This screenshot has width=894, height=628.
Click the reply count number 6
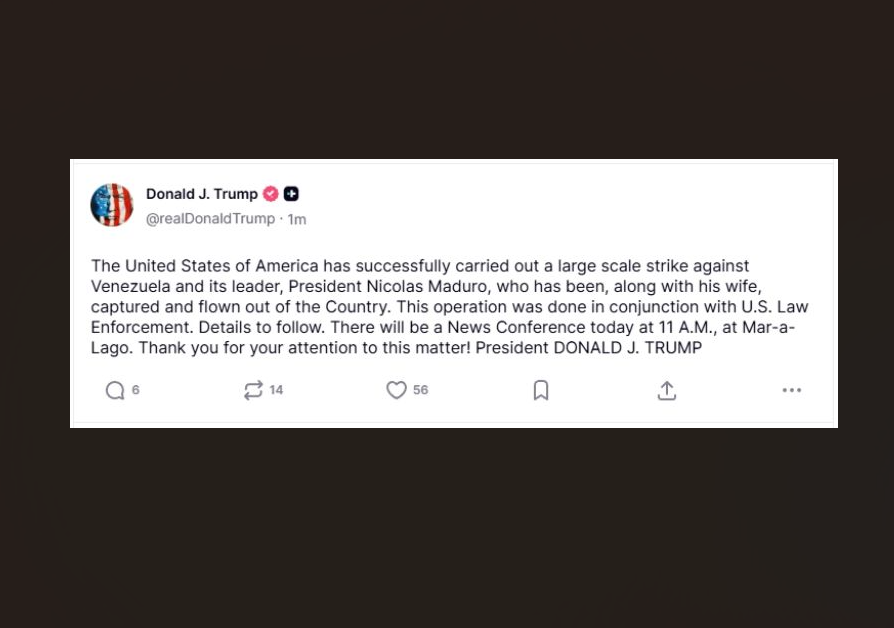tap(136, 390)
